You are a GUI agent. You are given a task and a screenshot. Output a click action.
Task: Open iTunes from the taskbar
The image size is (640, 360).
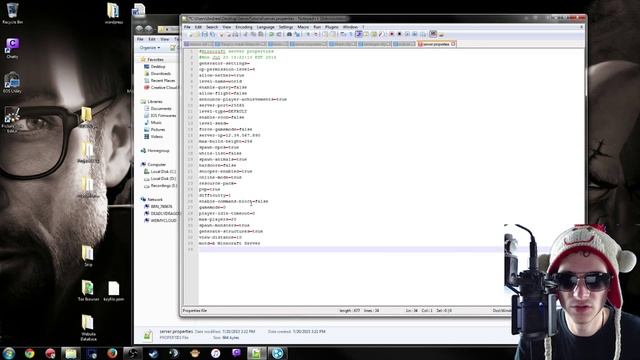tap(216, 353)
